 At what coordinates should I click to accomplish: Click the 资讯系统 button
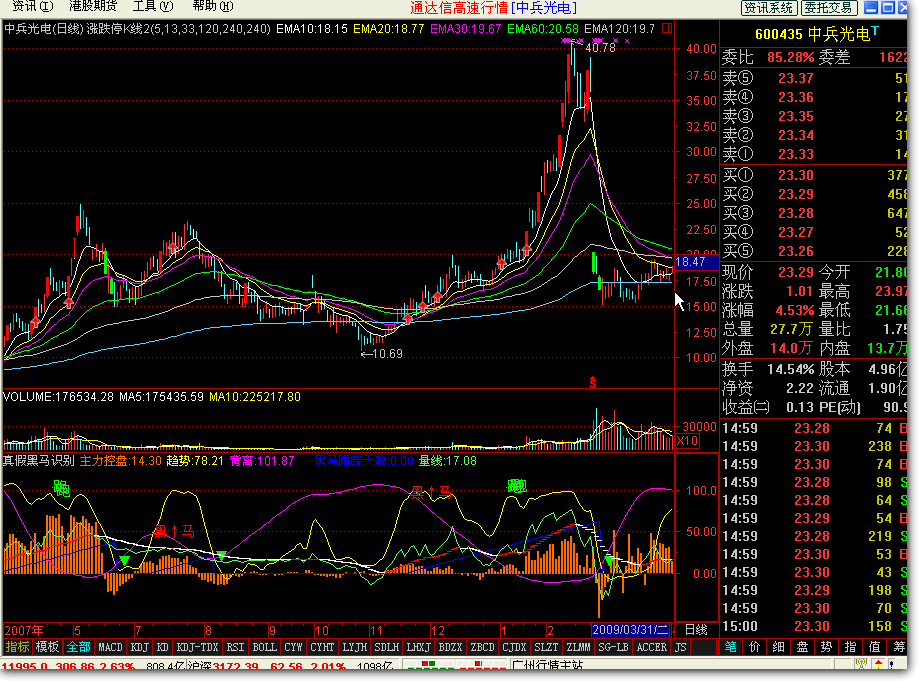tap(769, 8)
